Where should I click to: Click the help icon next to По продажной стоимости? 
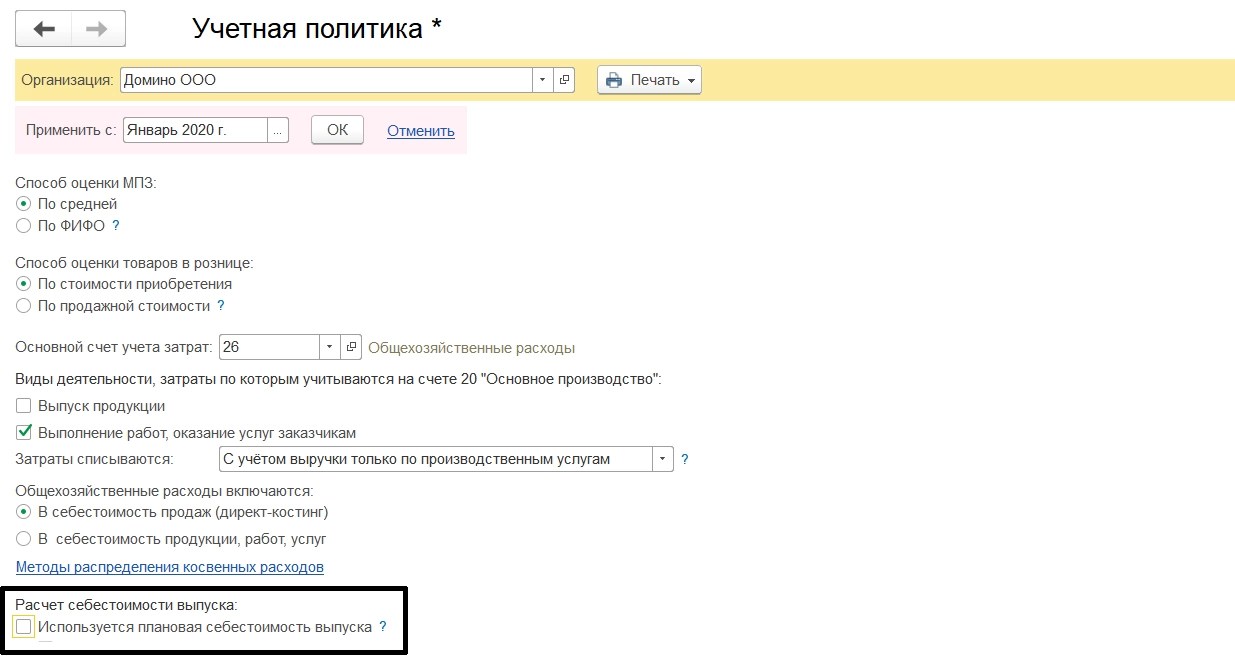pyautogui.click(x=221, y=306)
